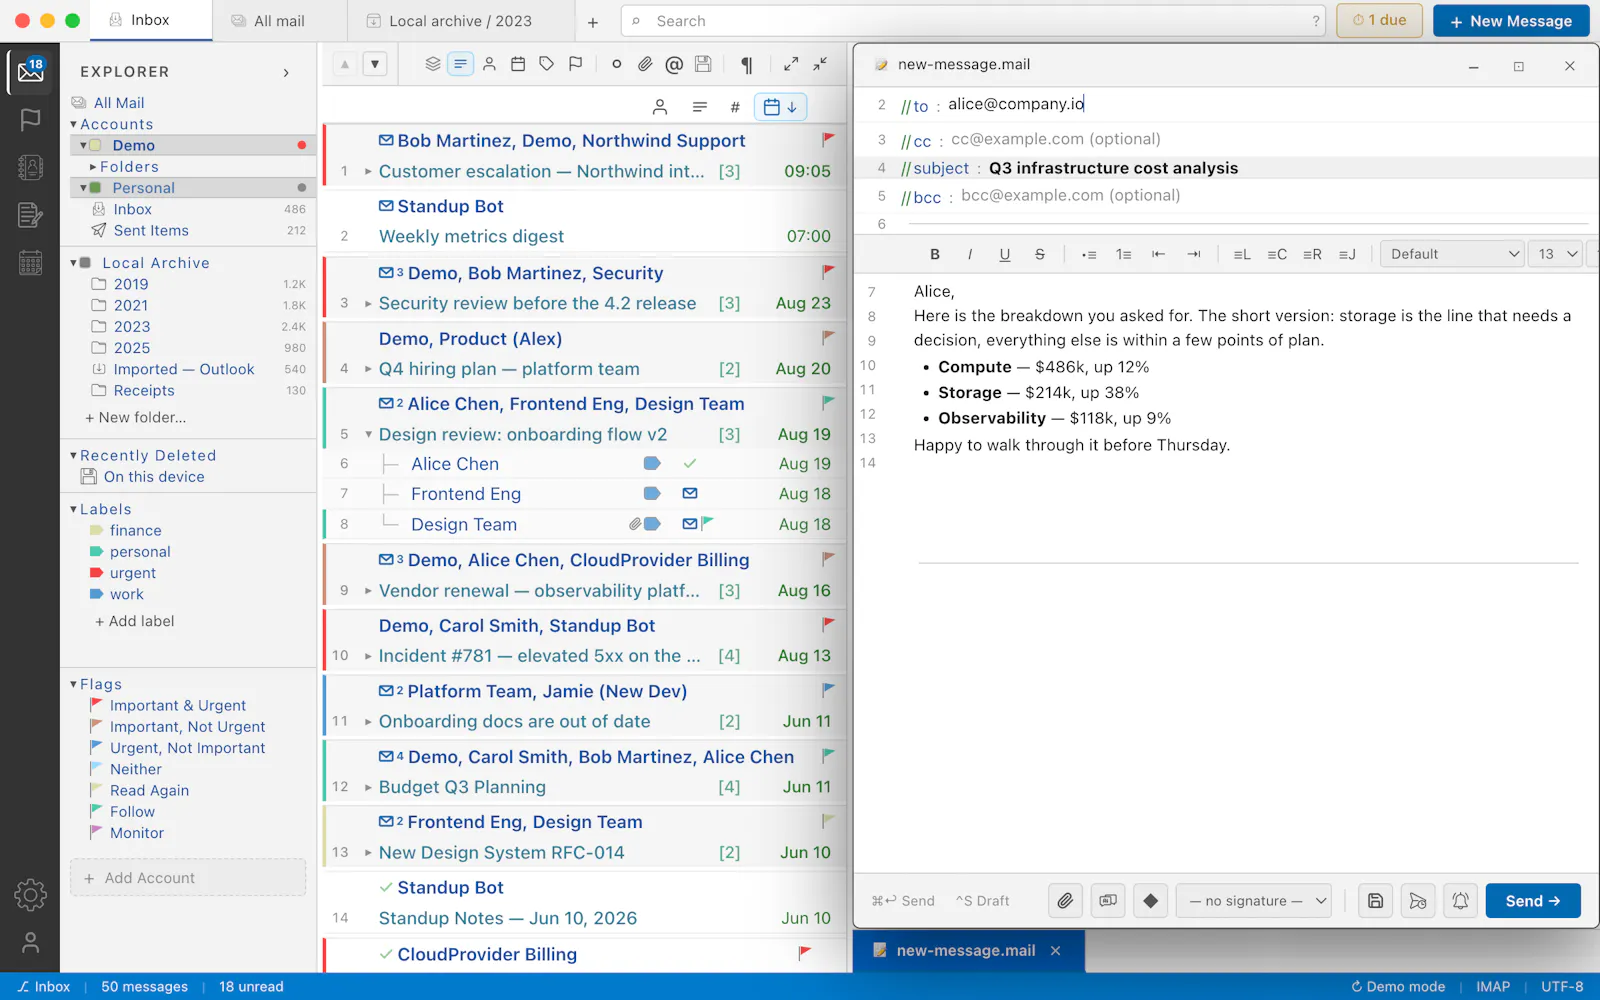Switch to the Local archive / 2023 tab

pos(460,21)
